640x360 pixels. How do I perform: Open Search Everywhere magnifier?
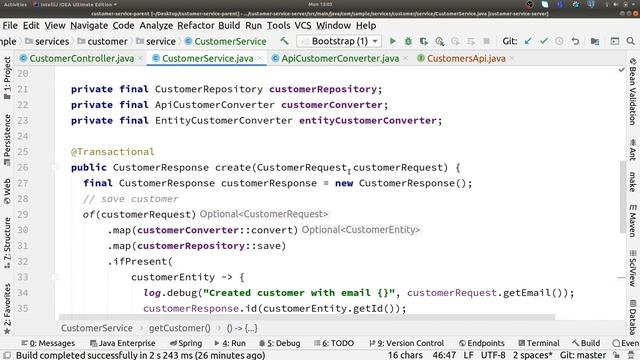pos(631,41)
